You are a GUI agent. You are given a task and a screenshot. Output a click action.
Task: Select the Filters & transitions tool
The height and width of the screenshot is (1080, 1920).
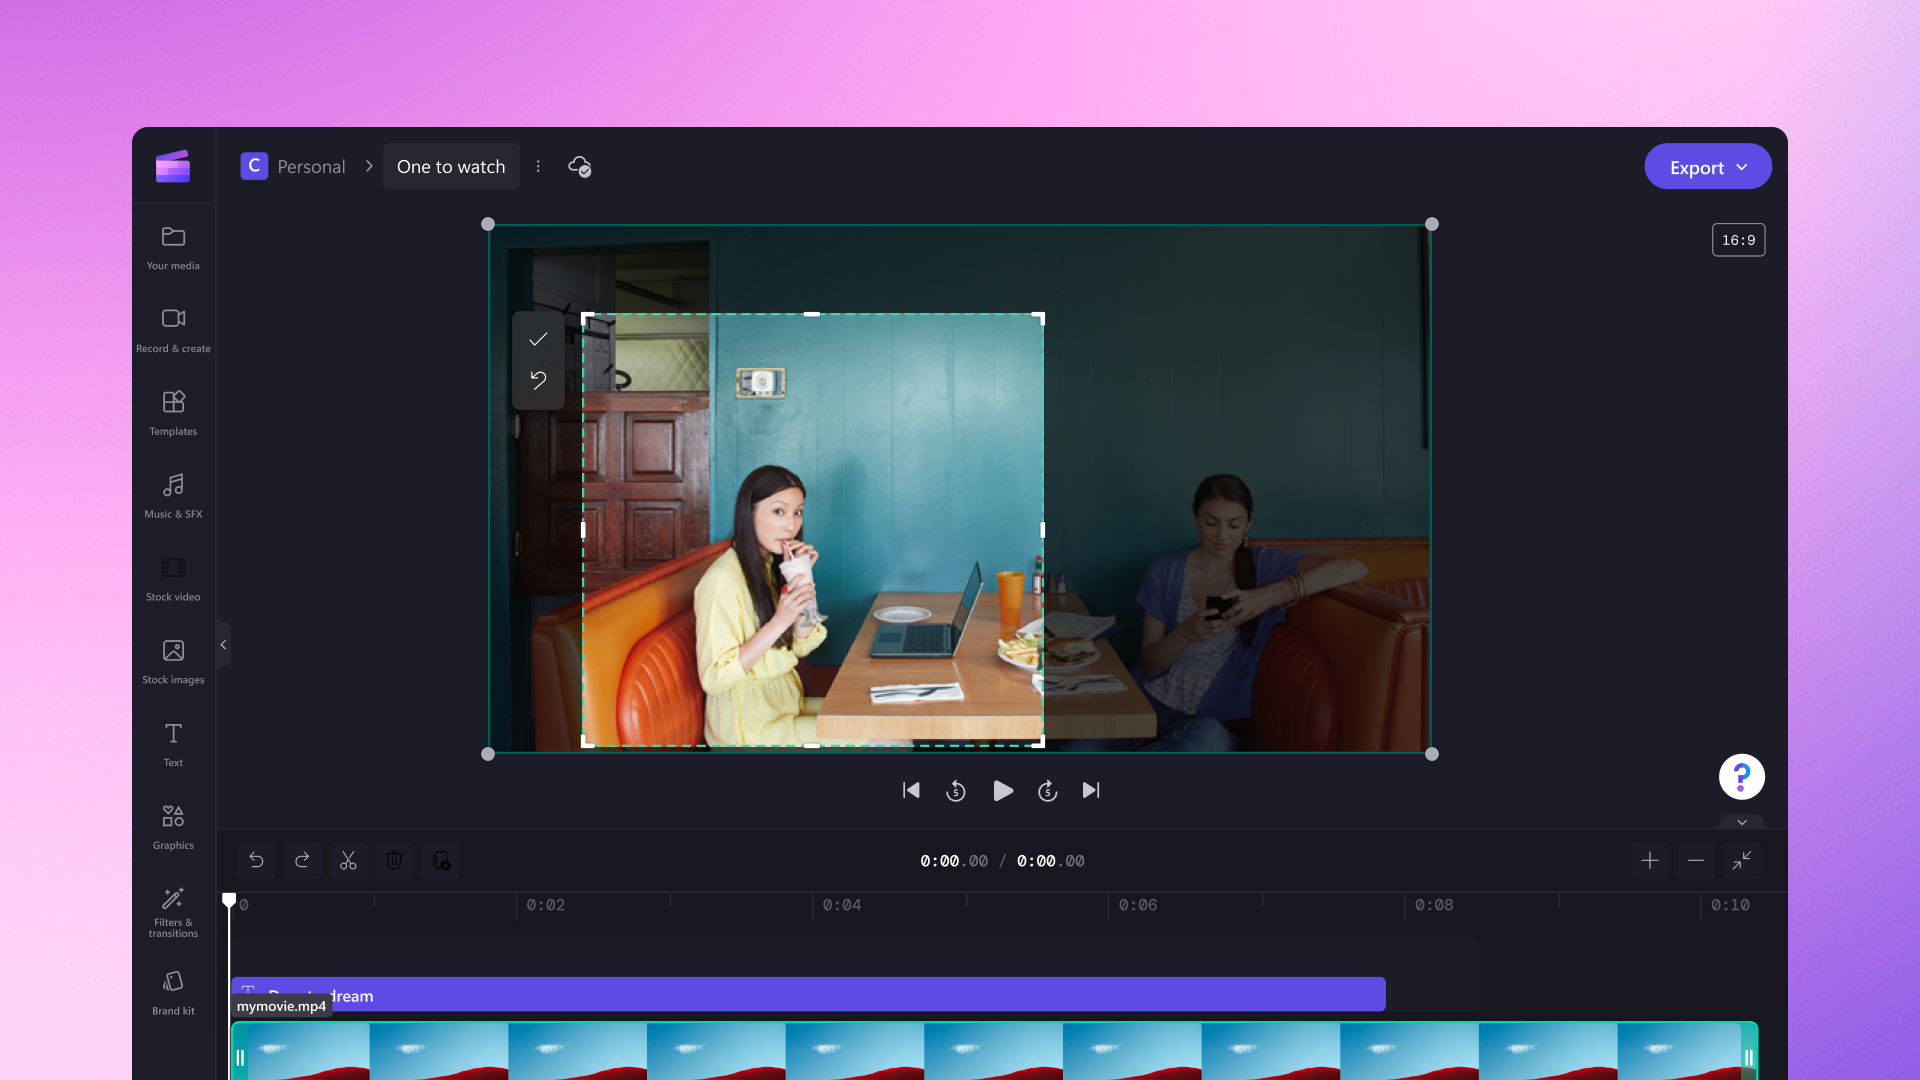point(173,910)
